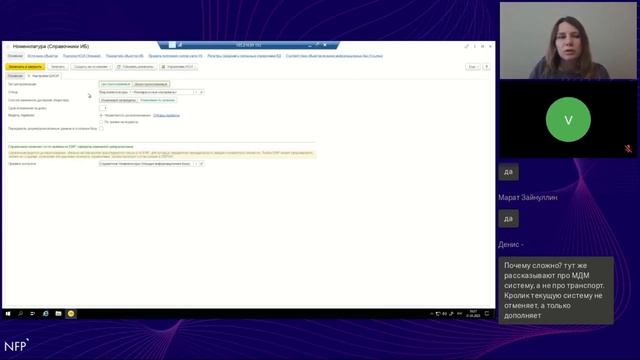Open 'Подписки НСИ (Элемент)' navigation link

[x=82, y=56]
